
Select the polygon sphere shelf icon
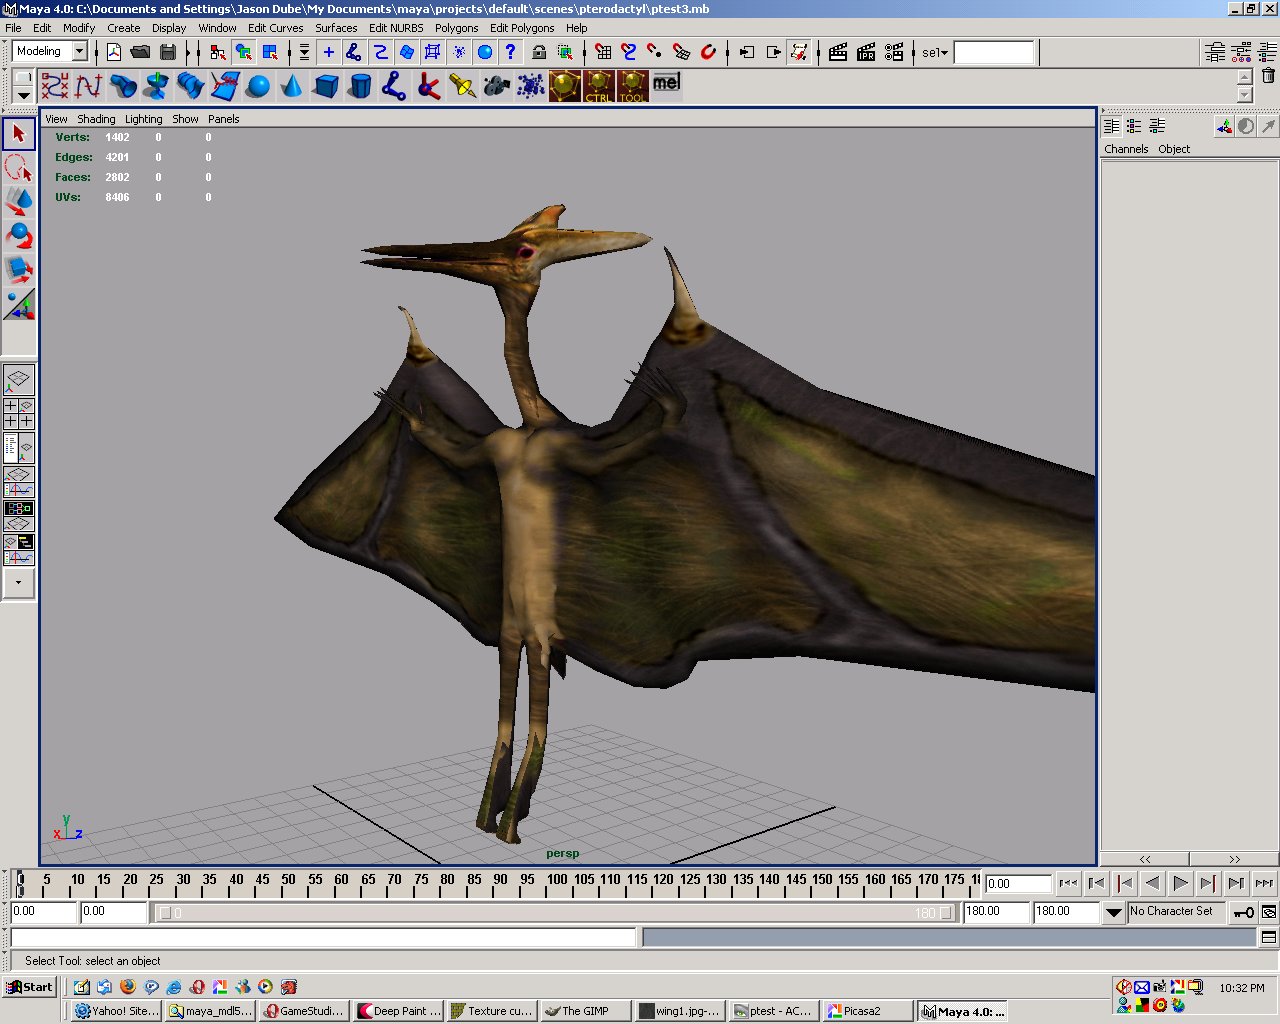tap(258, 87)
